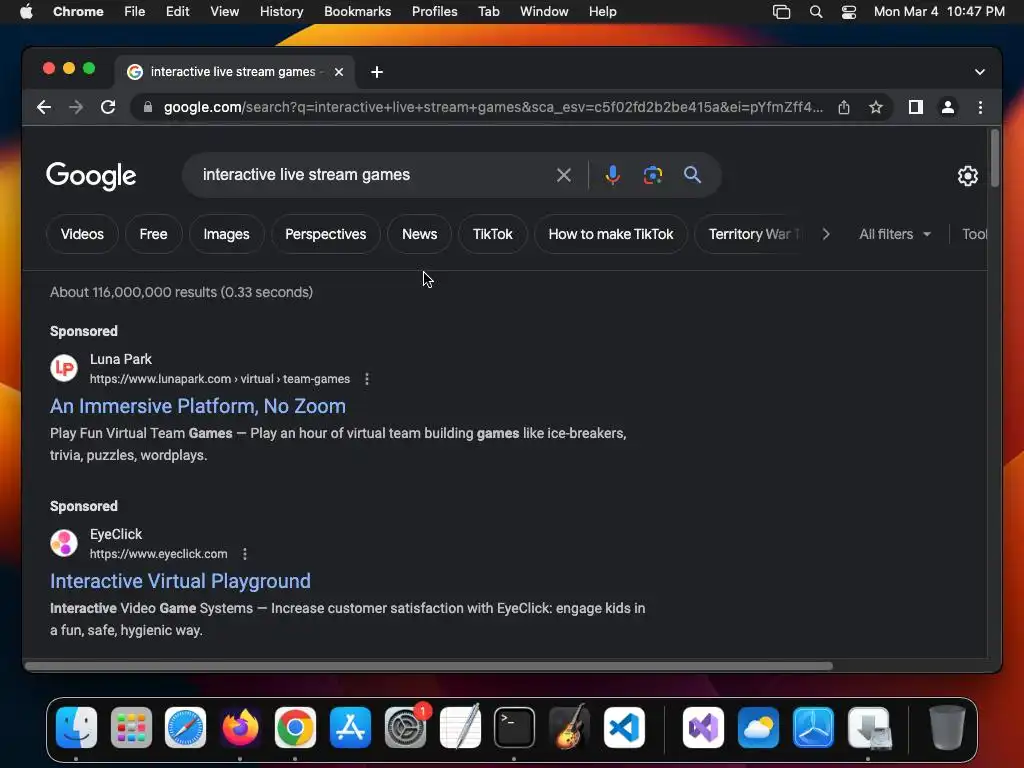Open Finder from the dock
Viewport: 1024px width, 768px height.
tap(76, 727)
